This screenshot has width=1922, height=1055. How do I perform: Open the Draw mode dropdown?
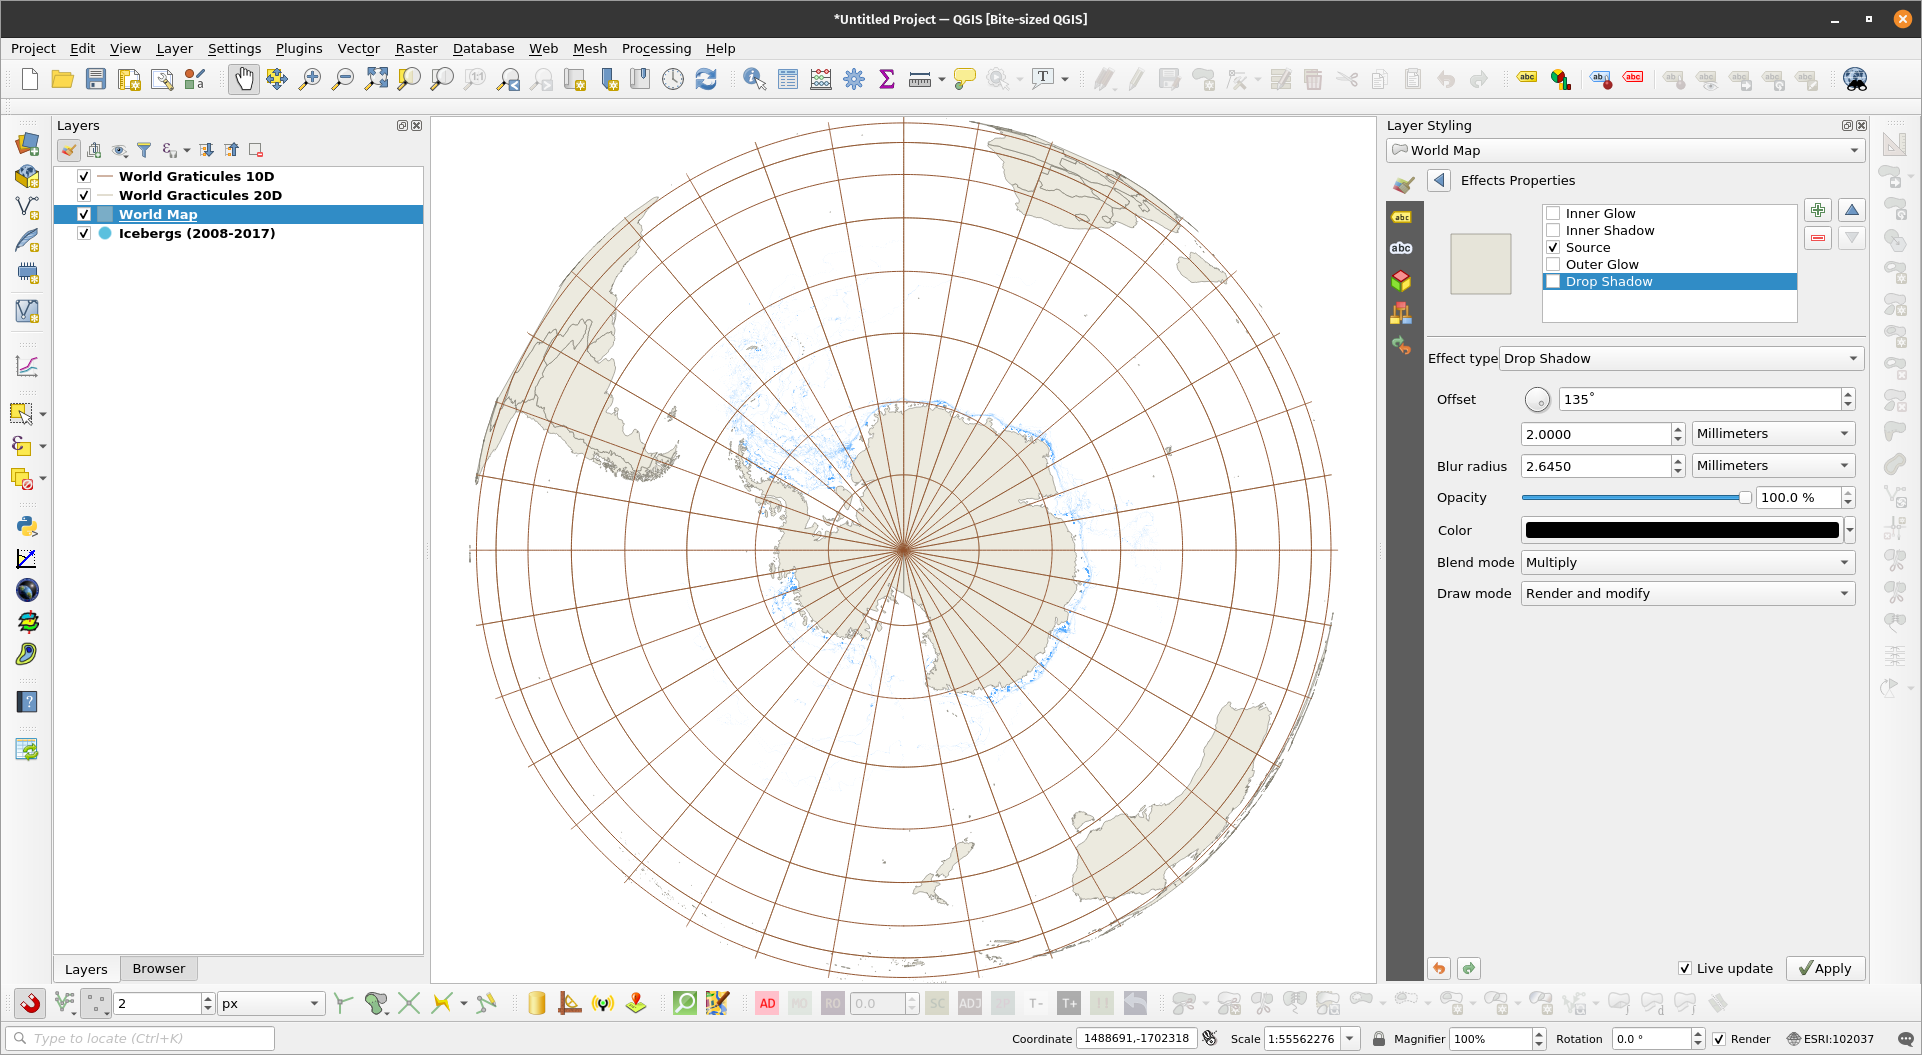(x=1687, y=594)
